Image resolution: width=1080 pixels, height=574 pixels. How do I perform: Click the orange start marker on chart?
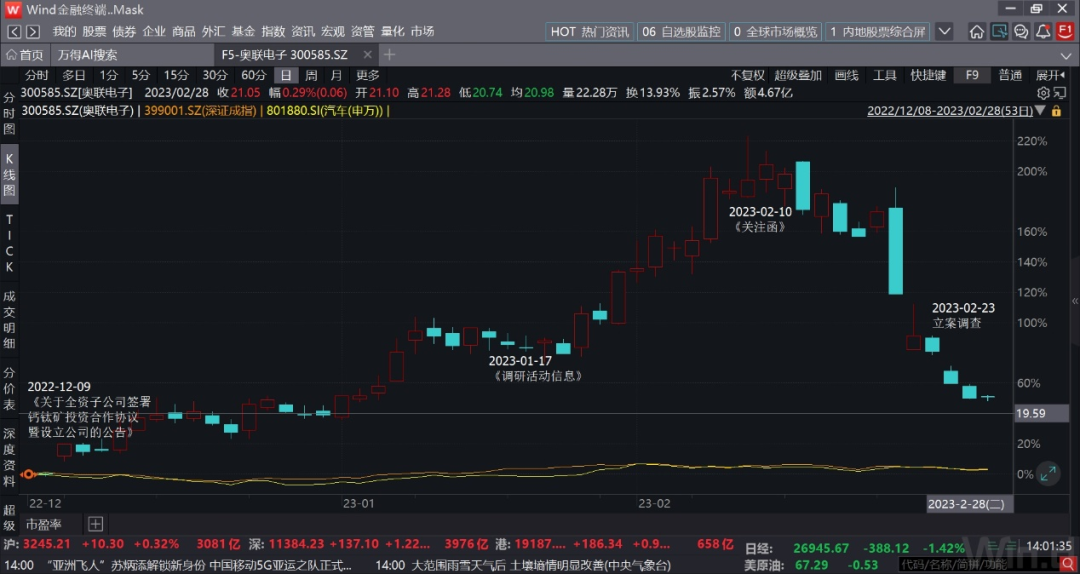point(28,474)
